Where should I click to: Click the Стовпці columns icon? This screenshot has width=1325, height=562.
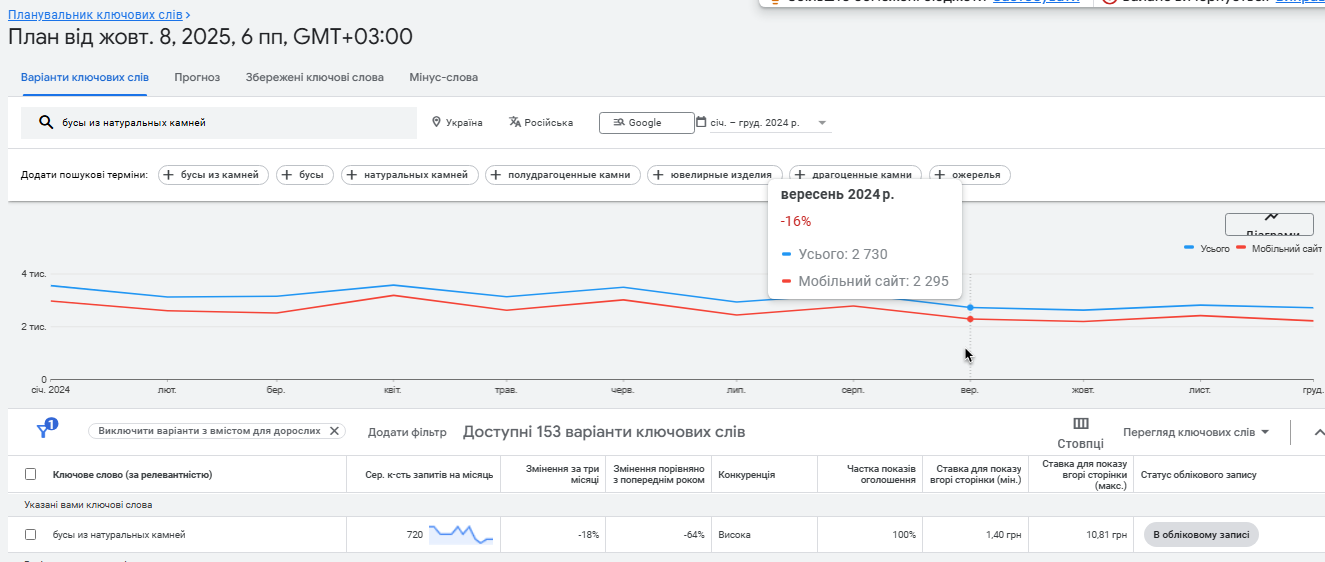(x=1080, y=424)
